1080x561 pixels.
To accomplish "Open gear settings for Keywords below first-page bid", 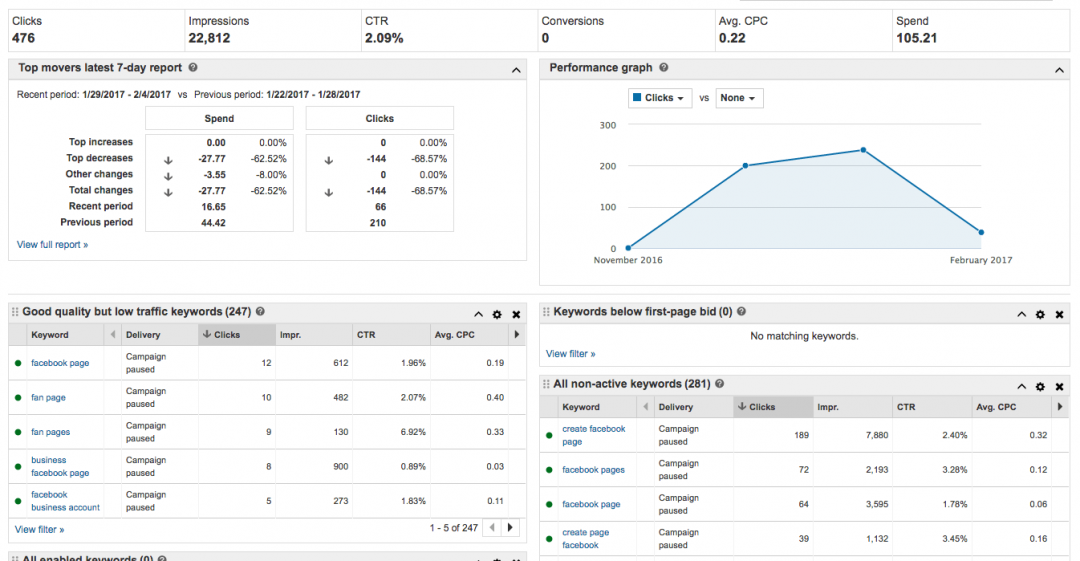I will click(1040, 314).
